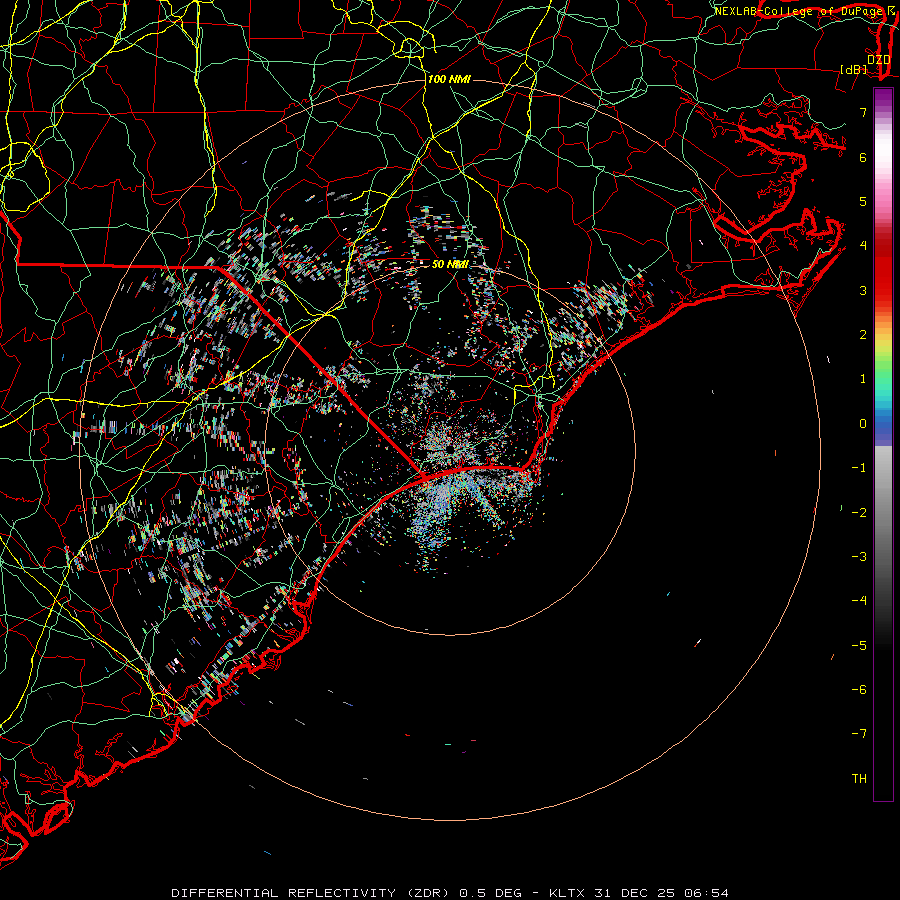The width and height of the screenshot is (900, 900).
Task: Click the "KLTX" station ID in caption
Action: tap(567, 893)
